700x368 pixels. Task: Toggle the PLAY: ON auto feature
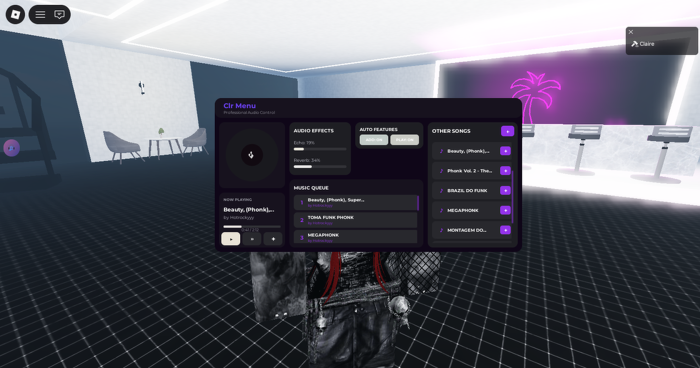click(x=404, y=140)
